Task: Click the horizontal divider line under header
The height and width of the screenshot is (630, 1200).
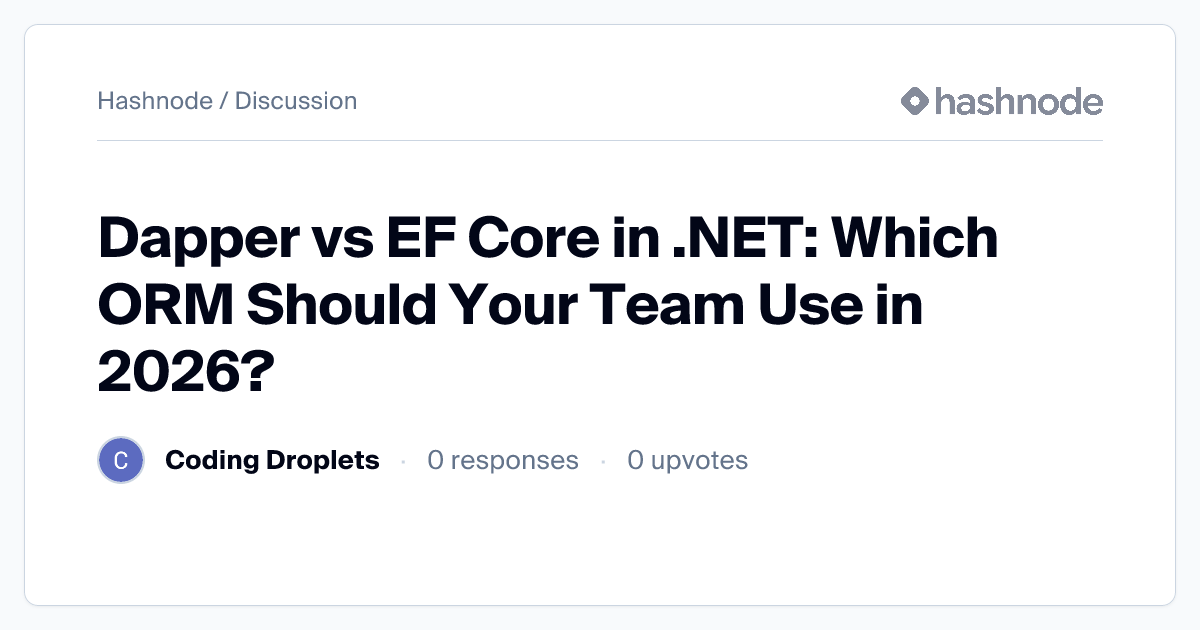Action: click(x=600, y=140)
